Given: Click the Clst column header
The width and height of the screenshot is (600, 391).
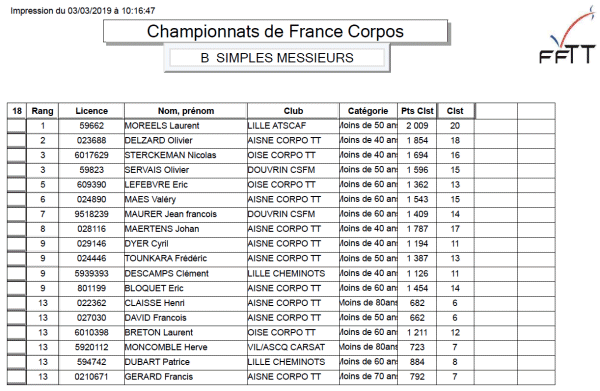Looking at the screenshot, I should point(455,111).
